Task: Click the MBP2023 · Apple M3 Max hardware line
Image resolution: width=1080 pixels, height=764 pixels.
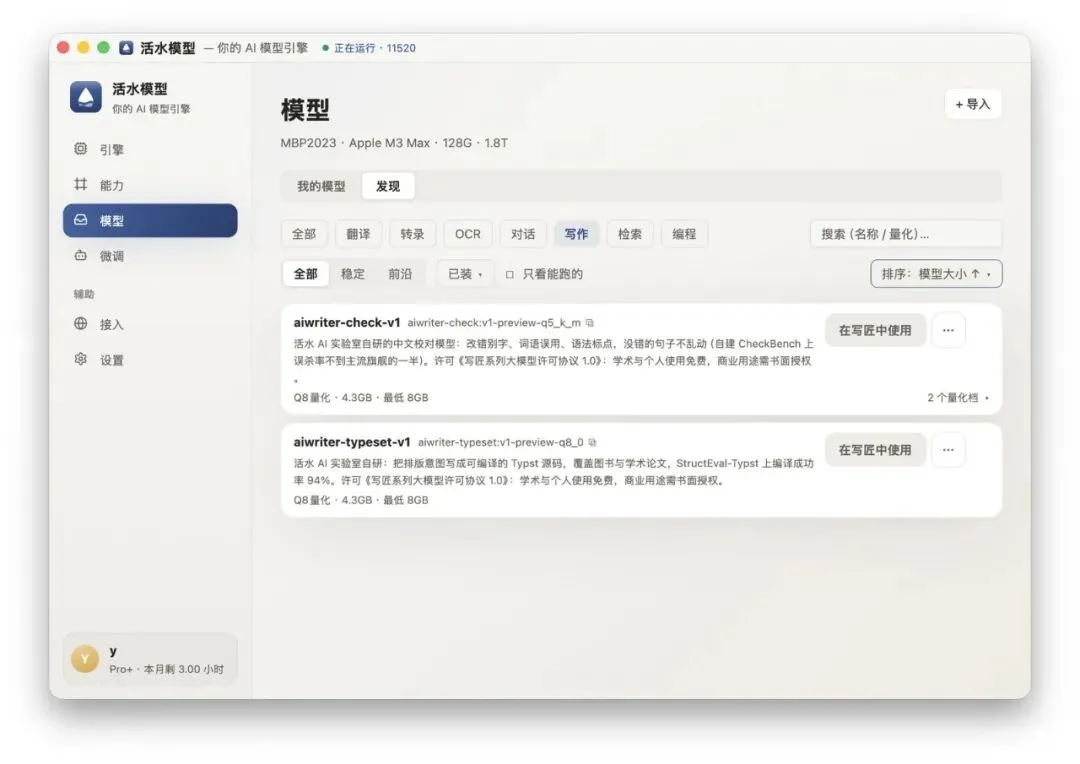Action: (x=394, y=143)
